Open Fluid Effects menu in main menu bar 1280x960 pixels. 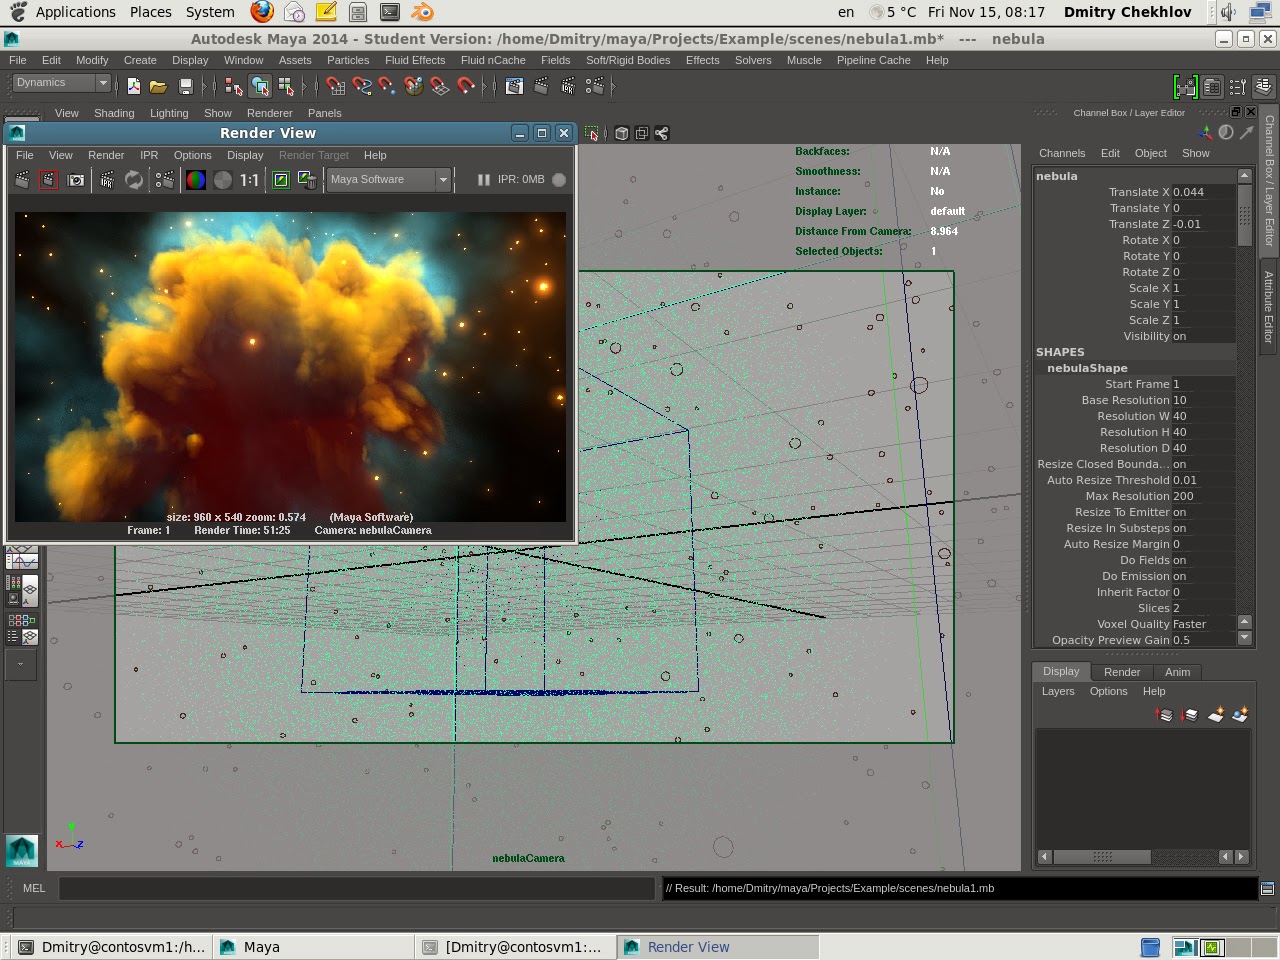(415, 60)
